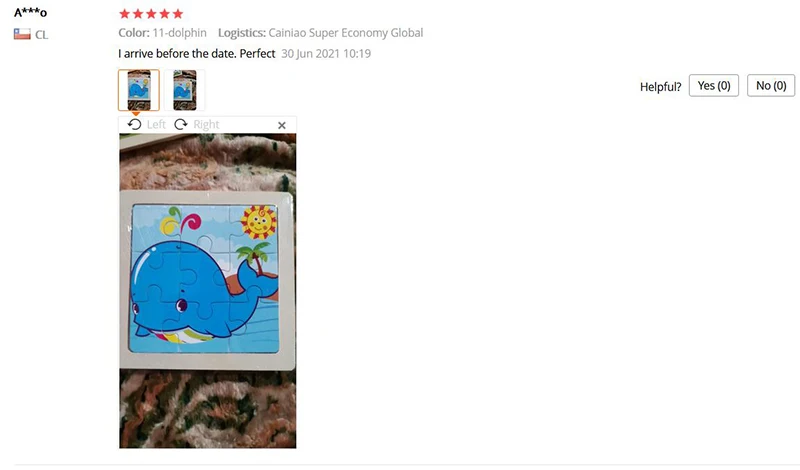Mark review unhelpful with No (0)

point(771,86)
